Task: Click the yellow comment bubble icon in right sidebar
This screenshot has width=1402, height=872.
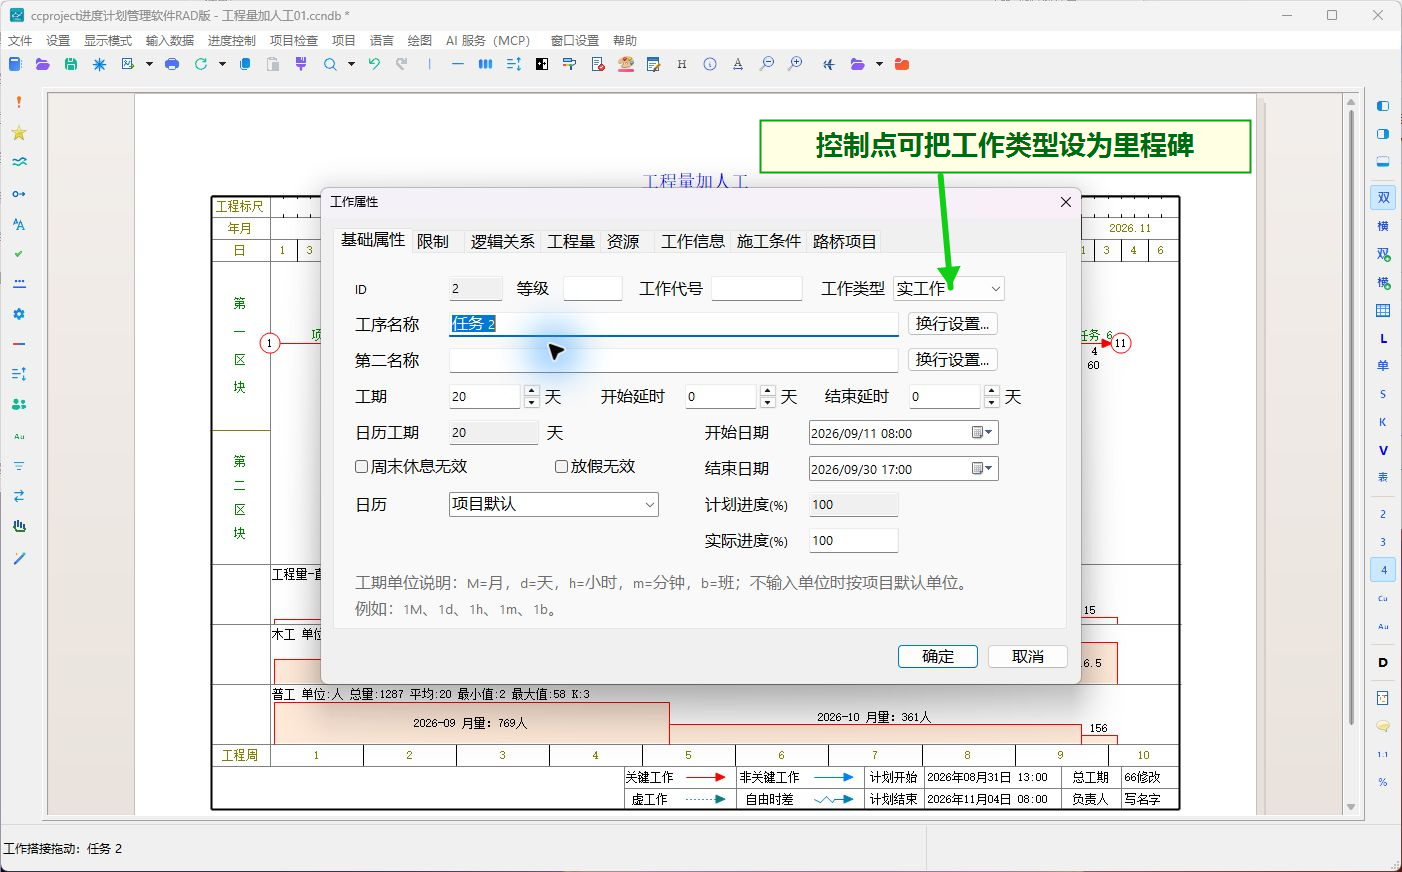Action: [1383, 726]
